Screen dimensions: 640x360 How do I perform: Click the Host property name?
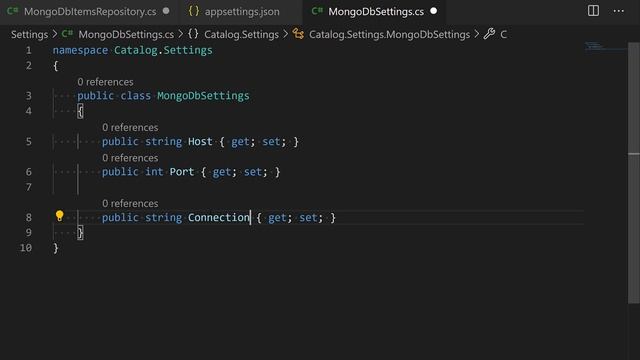(200, 142)
